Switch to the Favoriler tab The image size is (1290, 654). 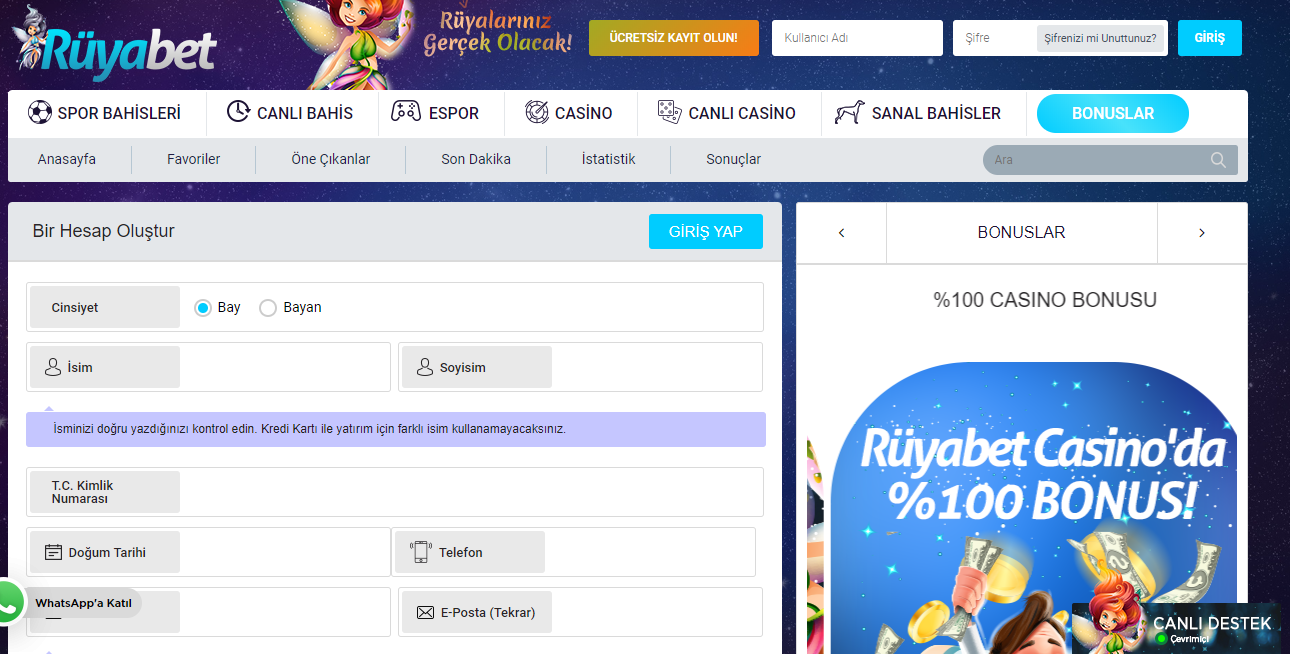coord(194,159)
